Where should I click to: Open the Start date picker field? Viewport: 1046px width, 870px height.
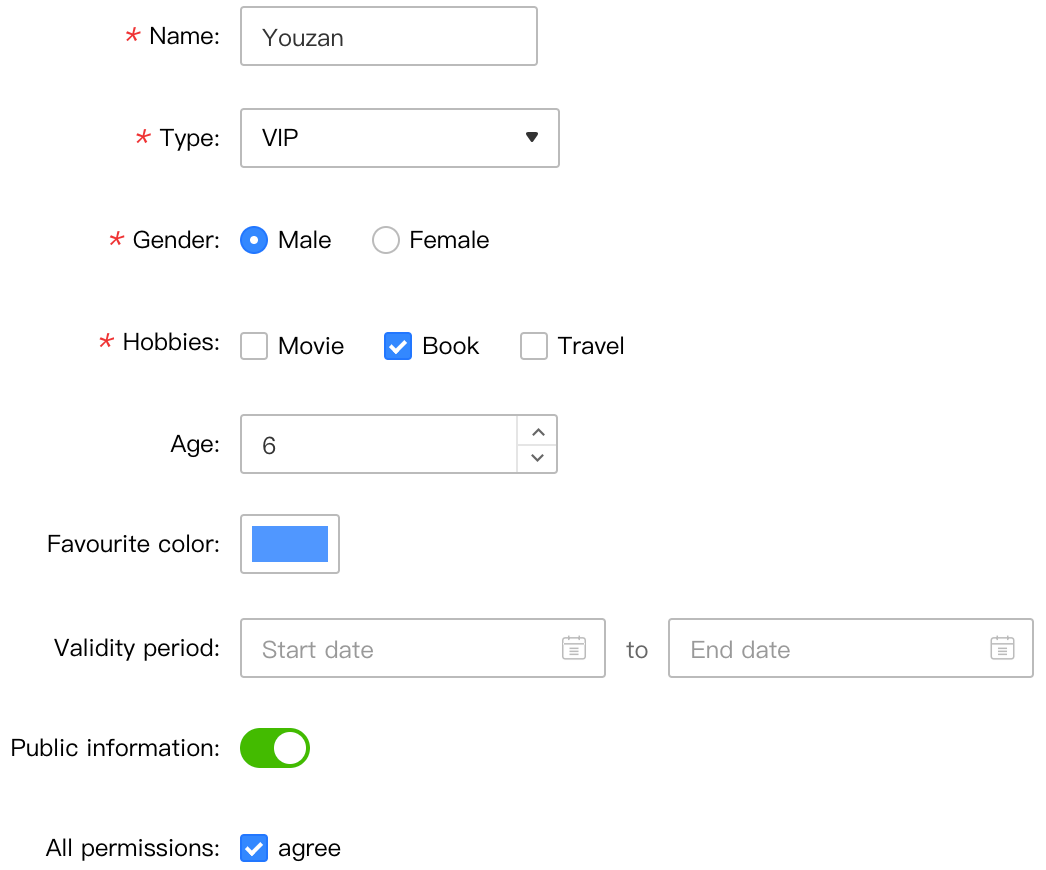coord(423,648)
